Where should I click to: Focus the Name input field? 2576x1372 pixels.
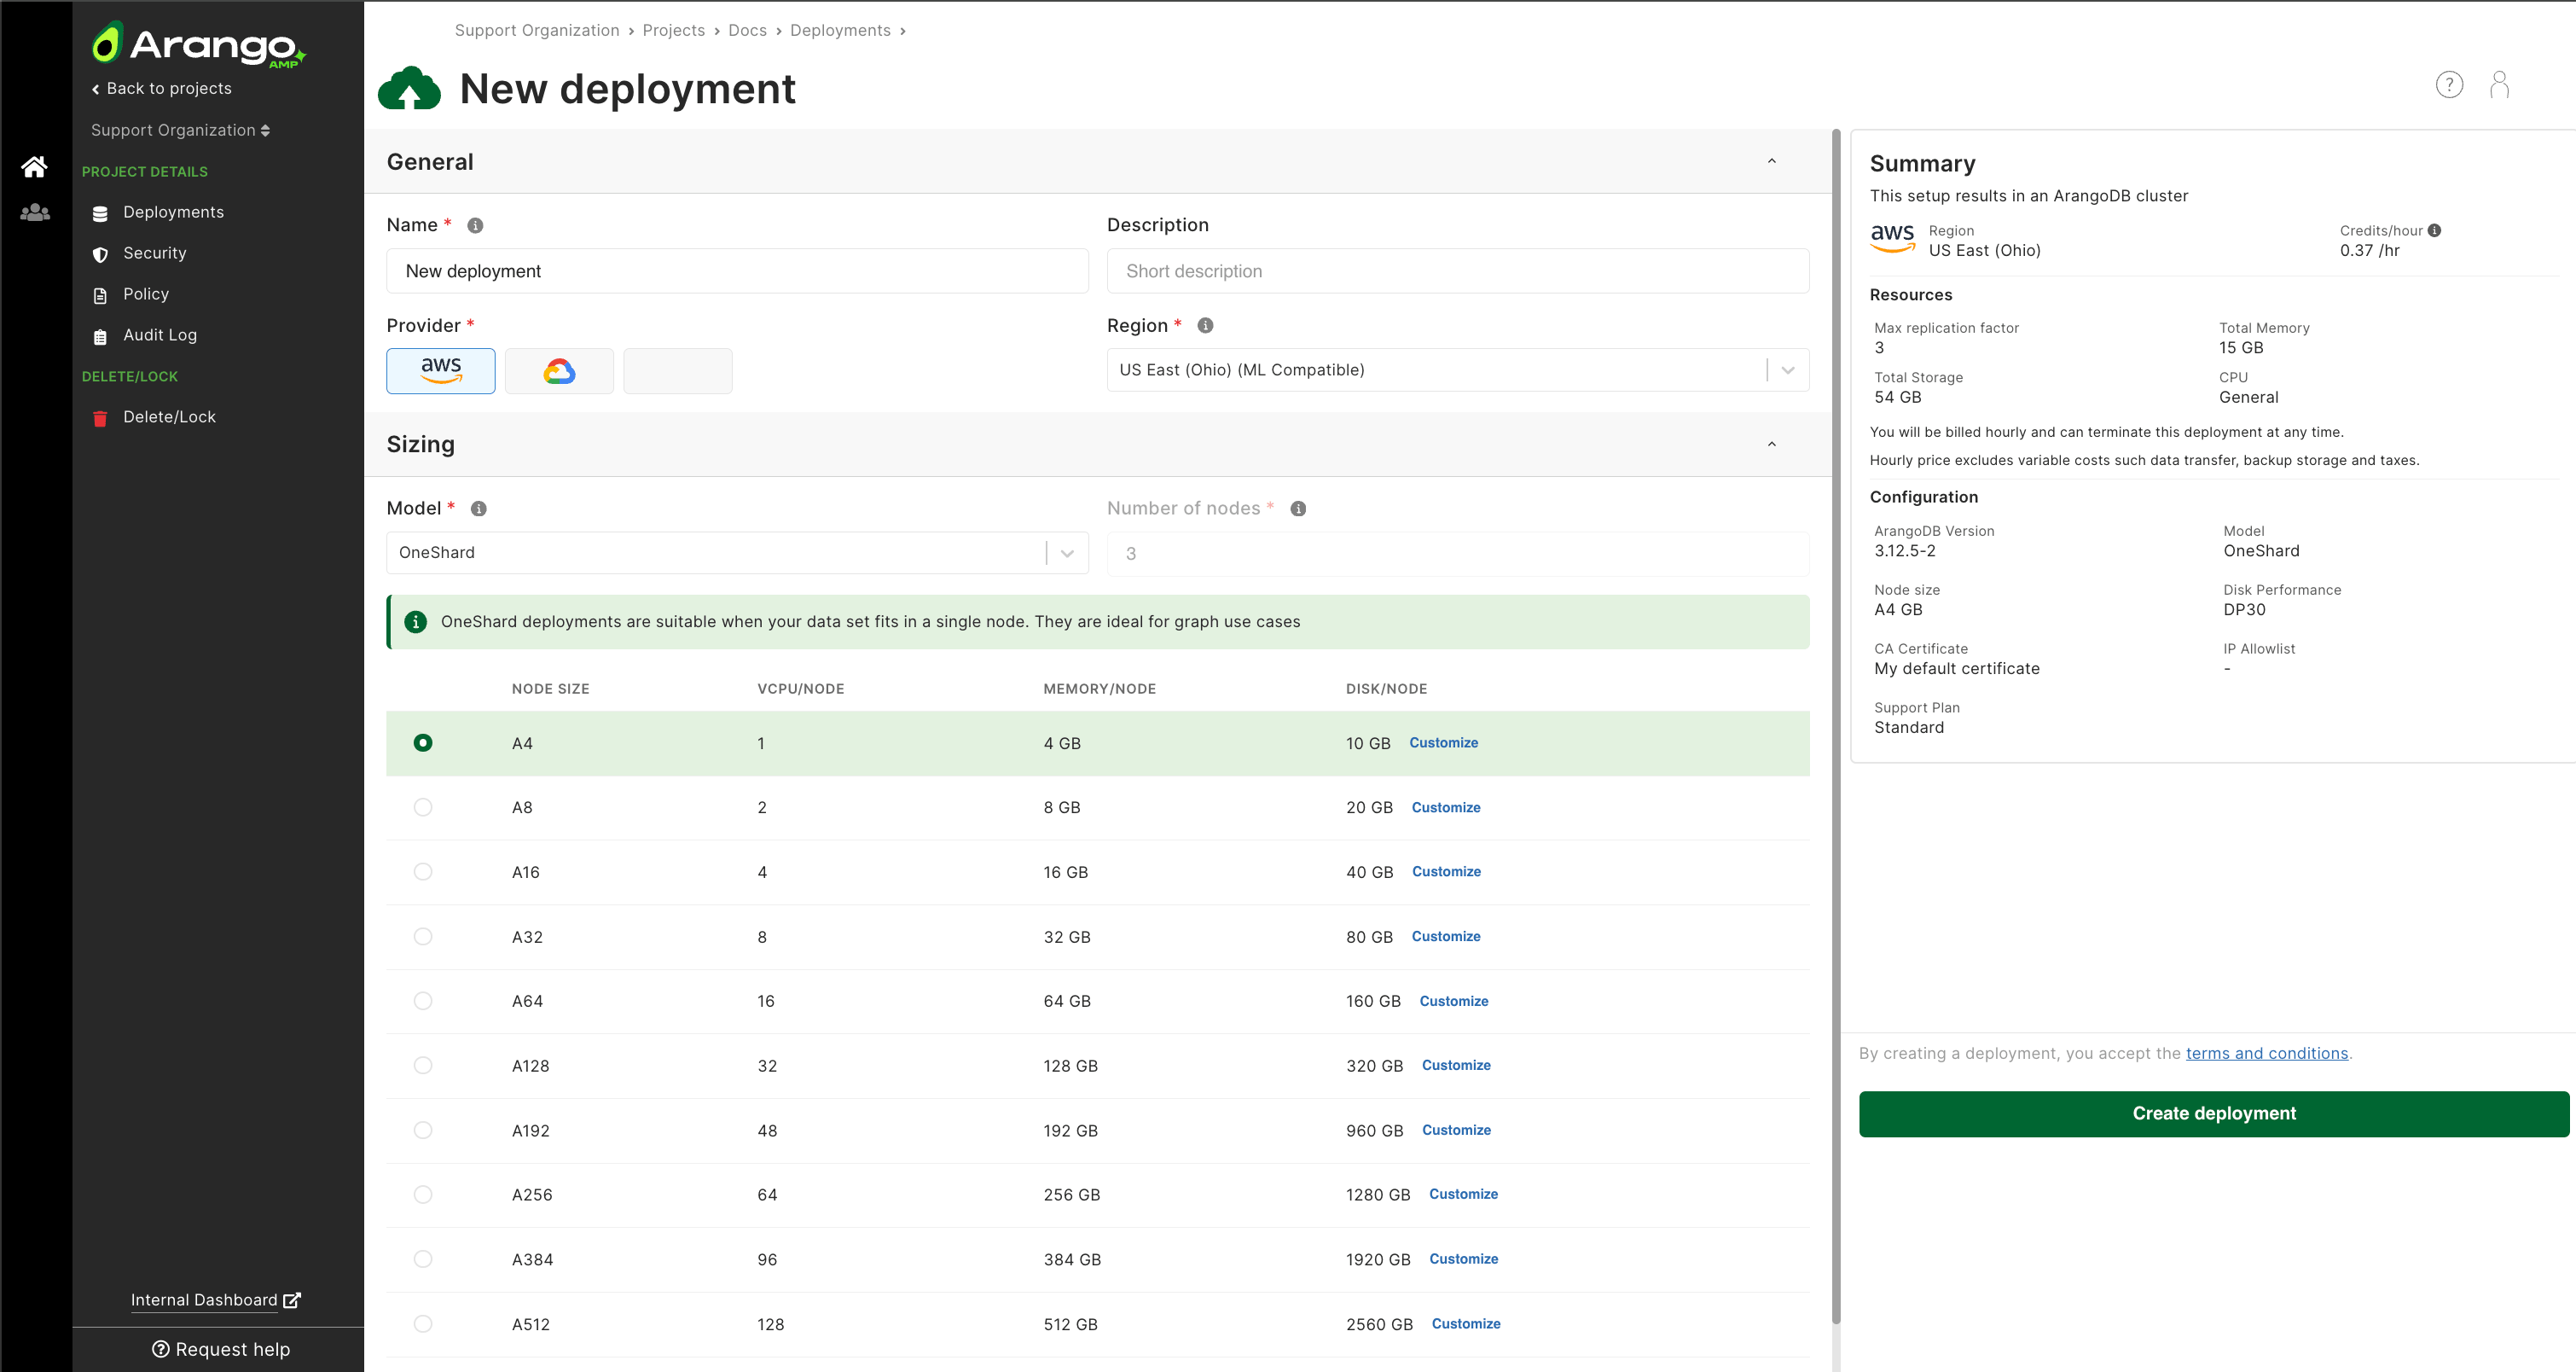pos(737,271)
